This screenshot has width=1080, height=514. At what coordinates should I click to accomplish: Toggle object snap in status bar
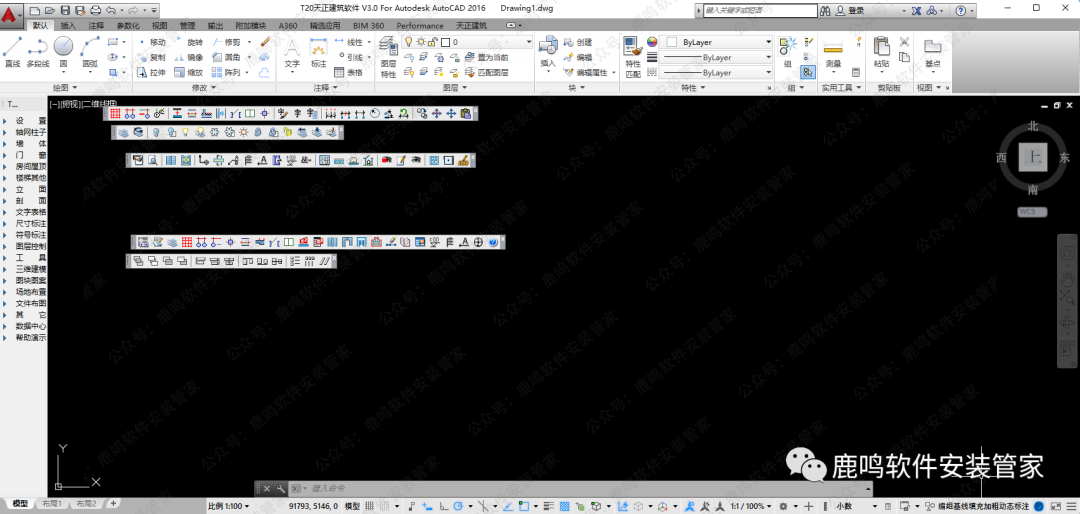pos(523,506)
